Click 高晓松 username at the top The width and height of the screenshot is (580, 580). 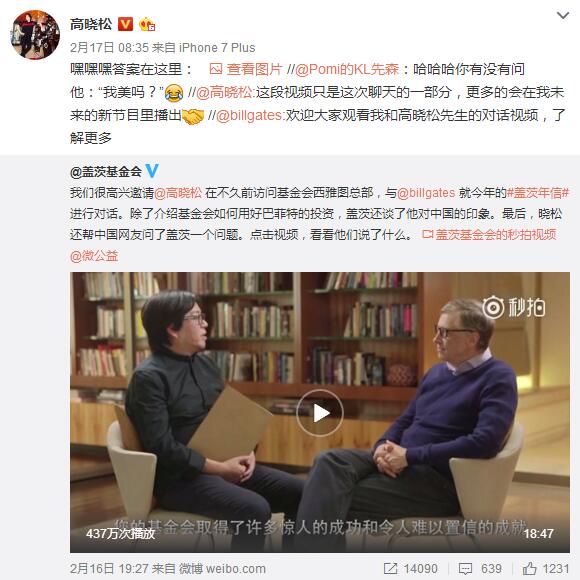[91, 24]
